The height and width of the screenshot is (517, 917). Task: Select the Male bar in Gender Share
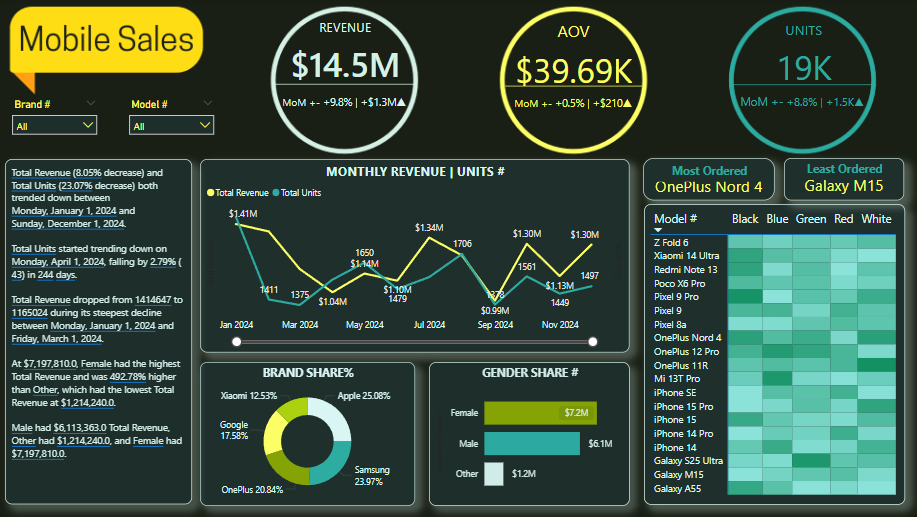(x=532, y=443)
